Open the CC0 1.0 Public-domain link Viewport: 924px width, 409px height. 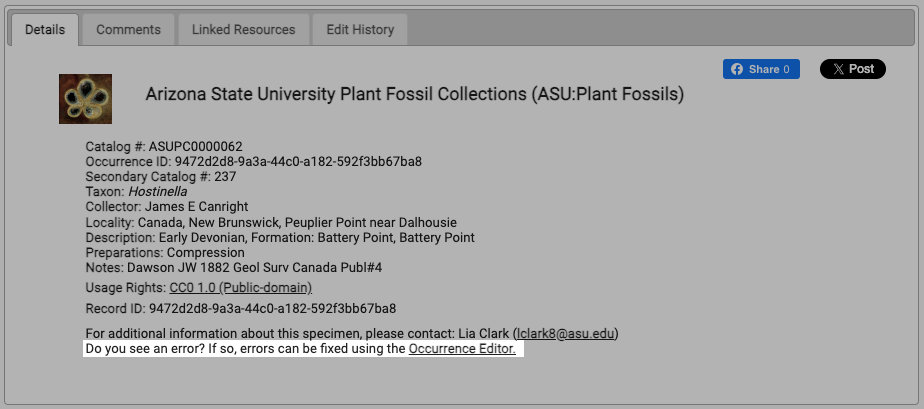[x=240, y=288]
